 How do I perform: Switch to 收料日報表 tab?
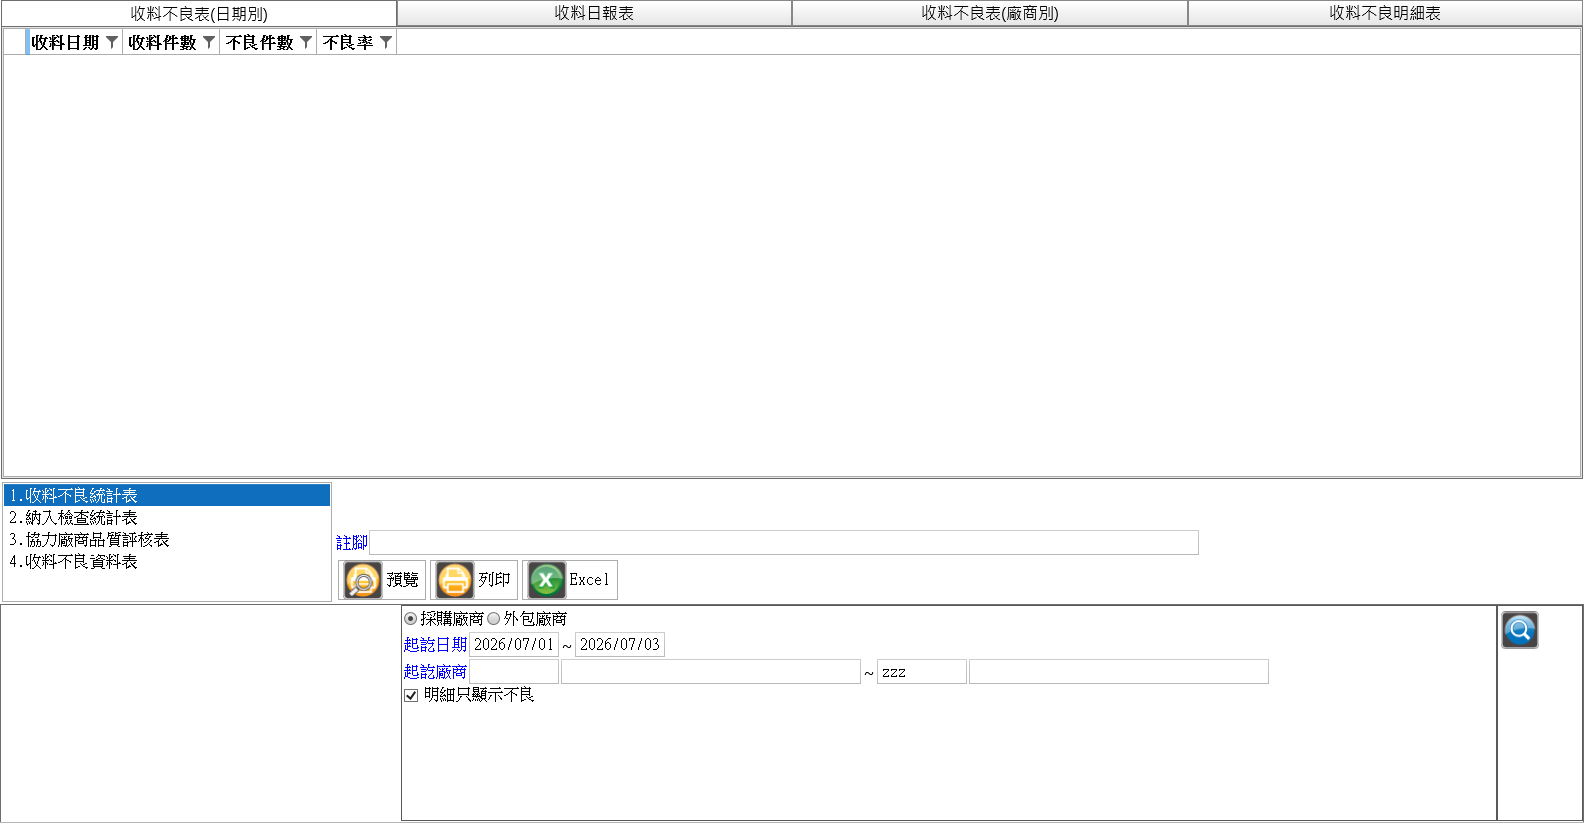(x=594, y=13)
